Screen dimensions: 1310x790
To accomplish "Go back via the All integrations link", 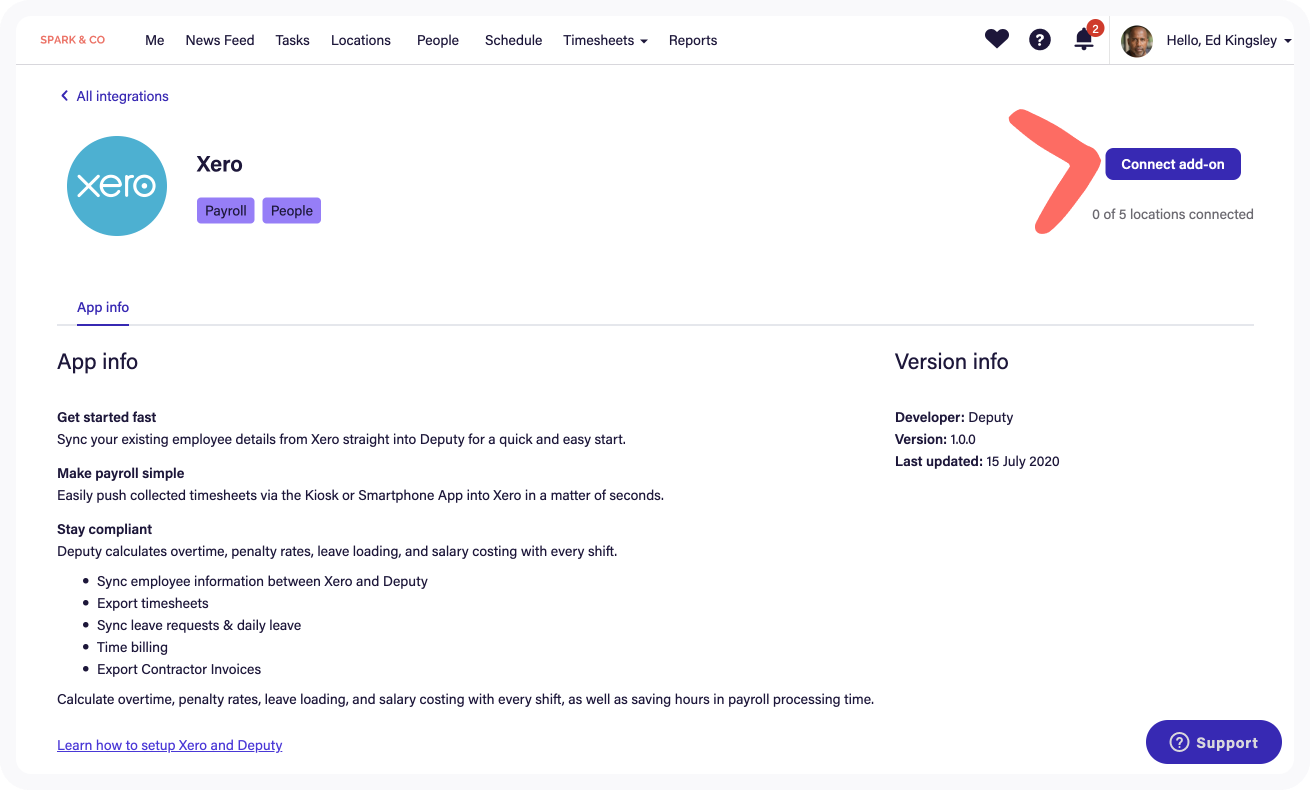I will [123, 95].
